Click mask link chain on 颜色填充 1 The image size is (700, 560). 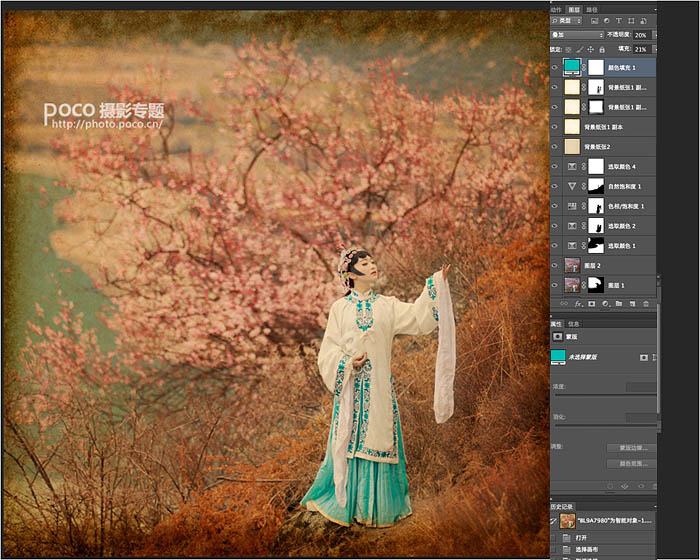pos(584,67)
